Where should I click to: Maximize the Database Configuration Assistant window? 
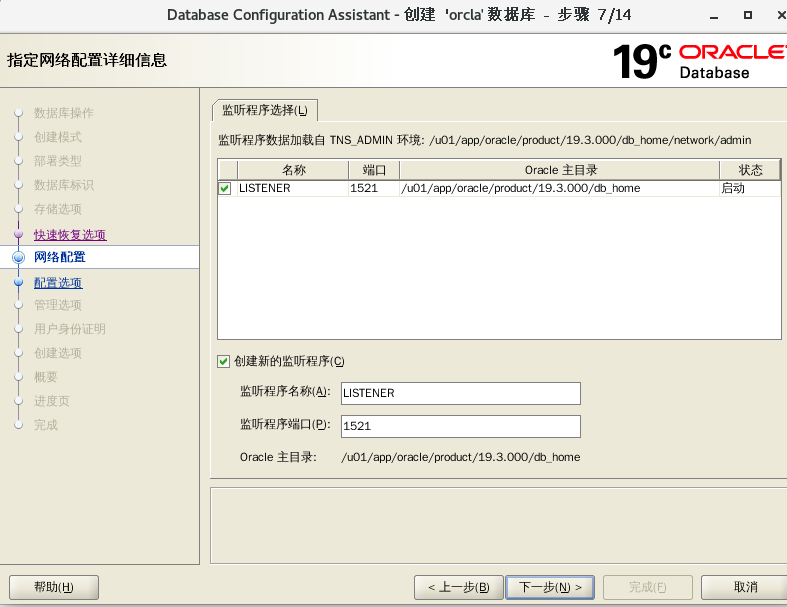(x=745, y=16)
